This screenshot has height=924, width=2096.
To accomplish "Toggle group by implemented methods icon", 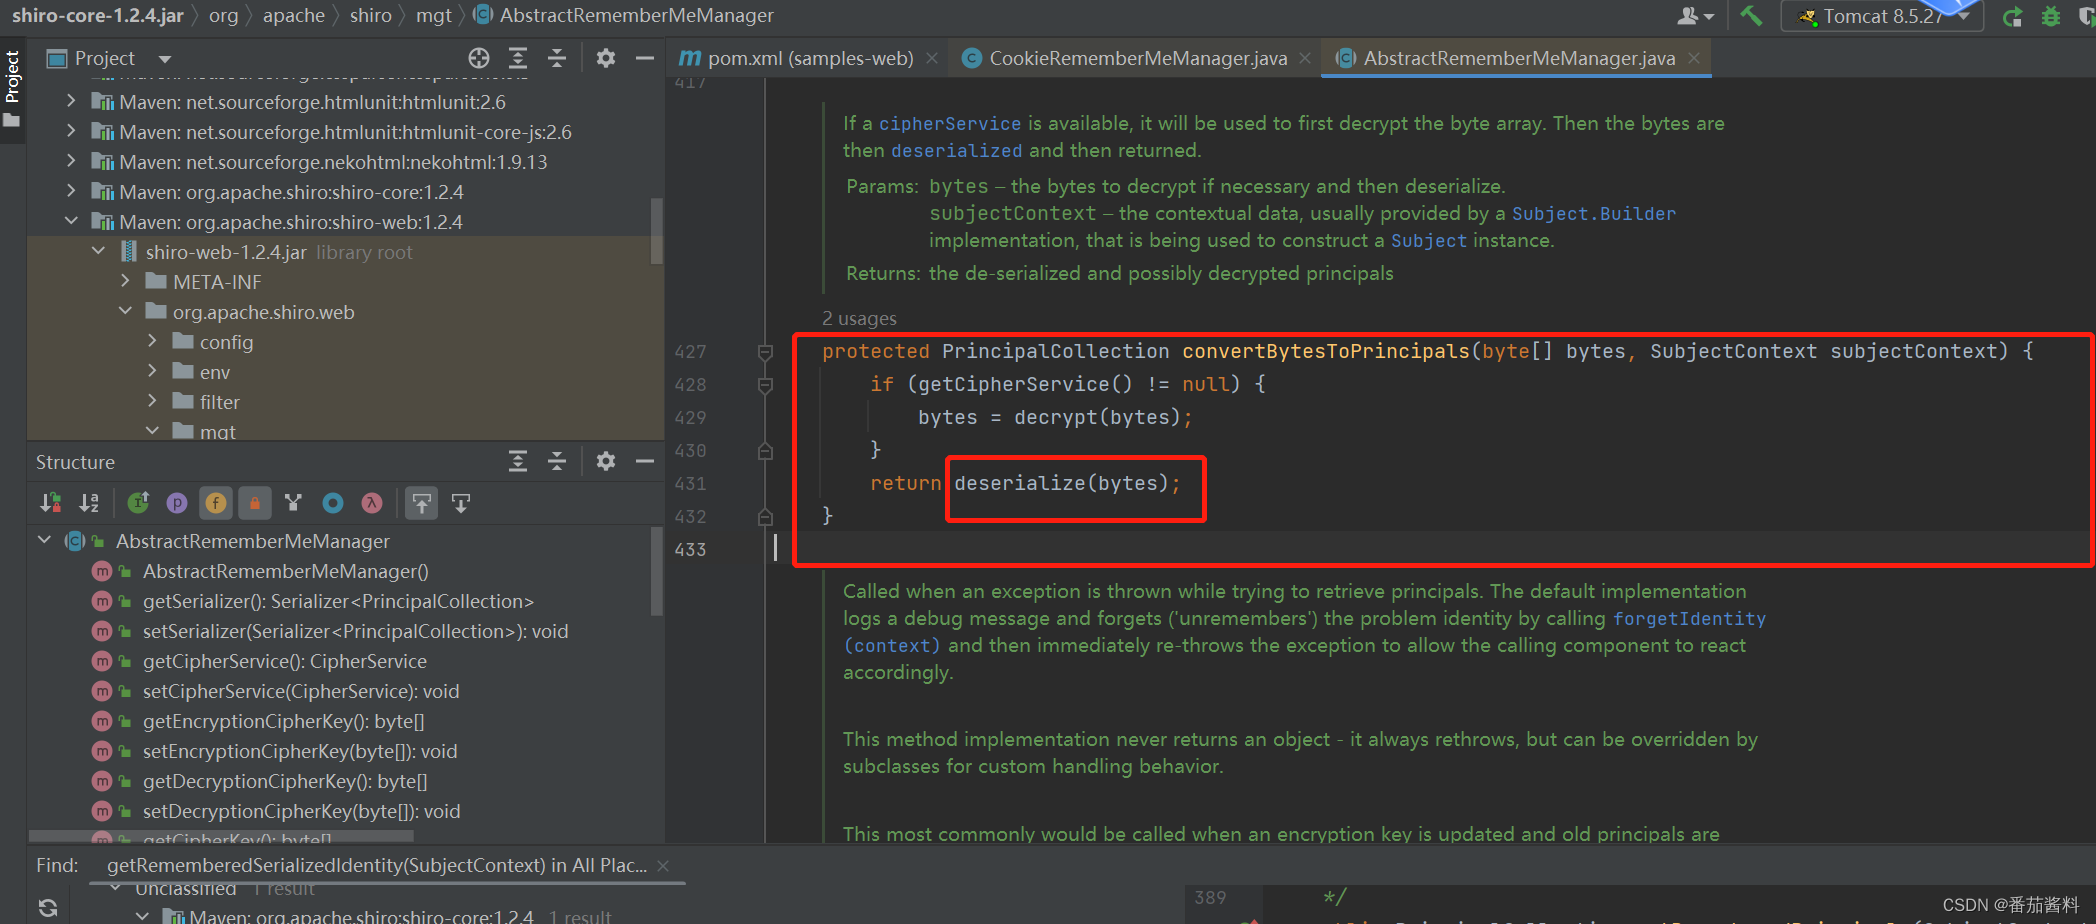I will coord(293,503).
